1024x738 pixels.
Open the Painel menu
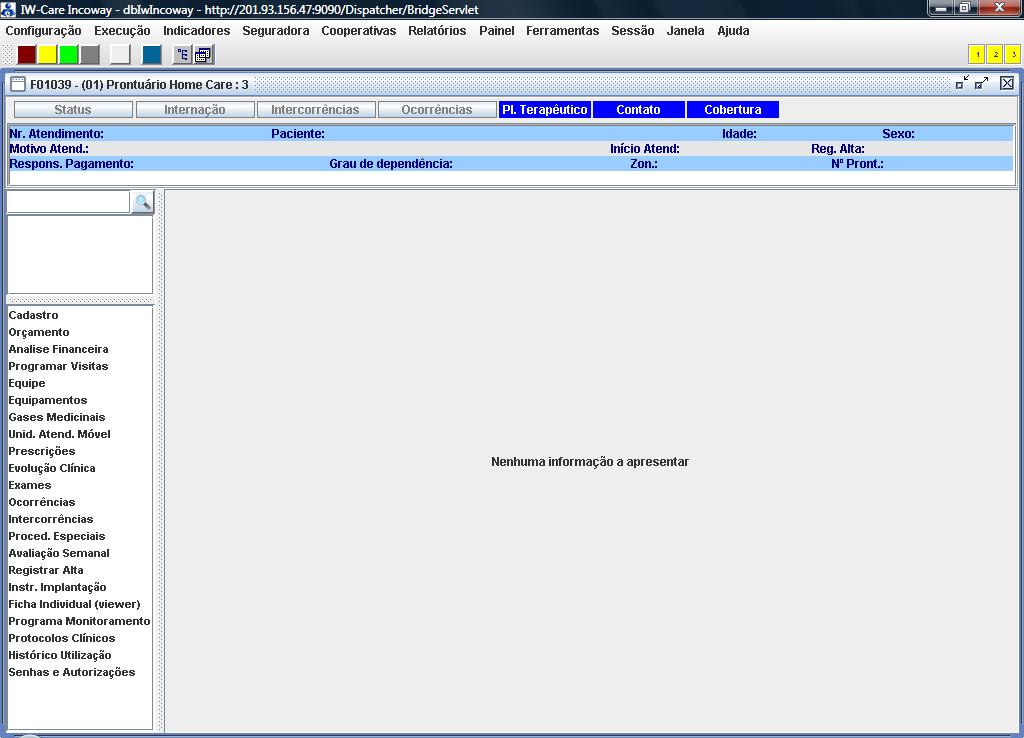pos(496,31)
